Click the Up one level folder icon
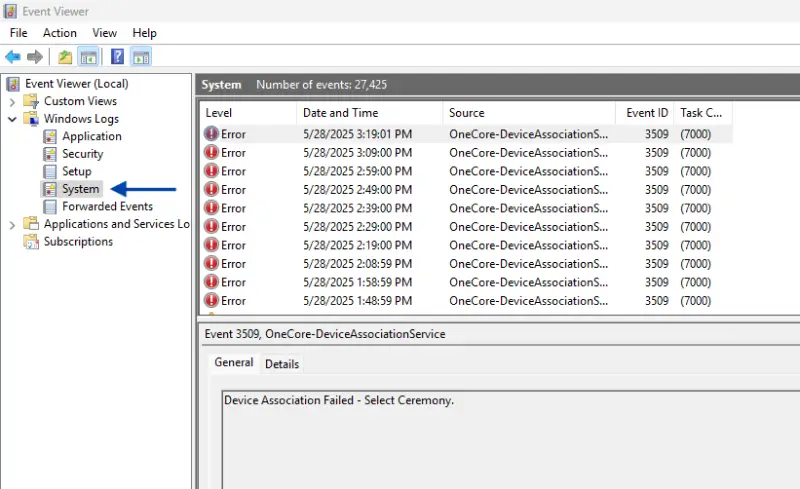800x489 pixels. [x=65, y=57]
